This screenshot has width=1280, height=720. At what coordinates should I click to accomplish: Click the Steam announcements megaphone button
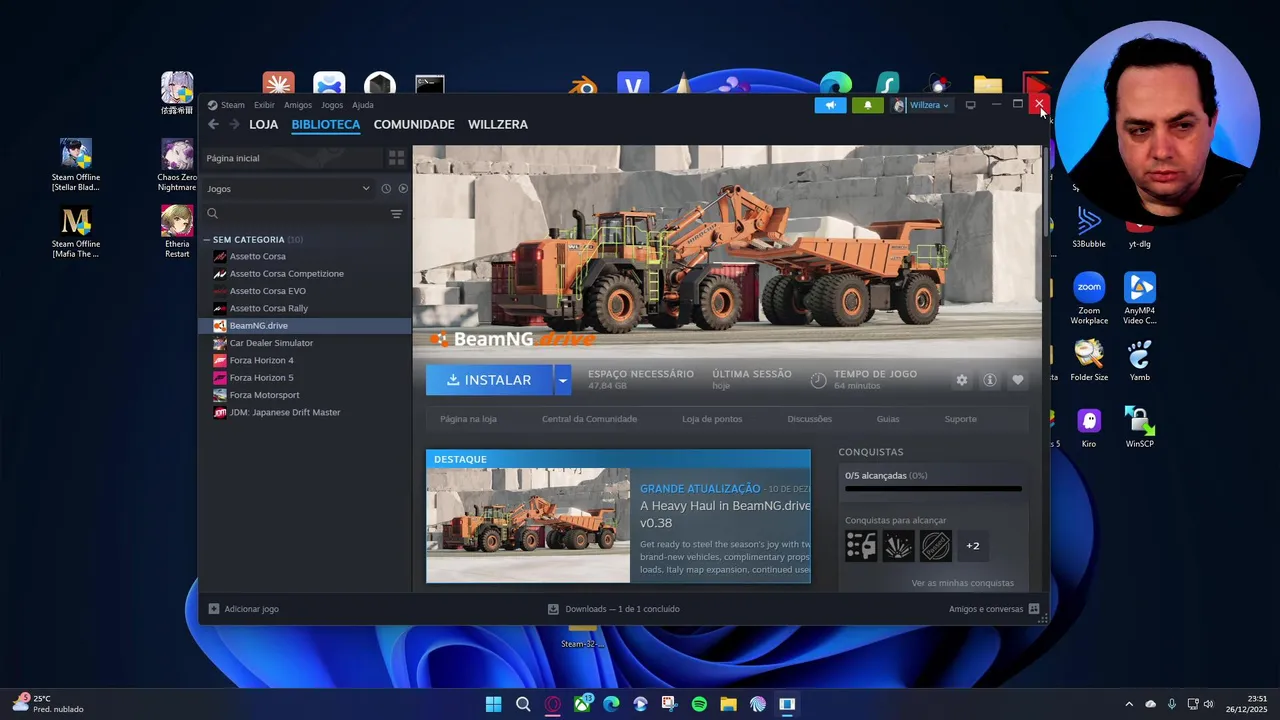coord(830,105)
